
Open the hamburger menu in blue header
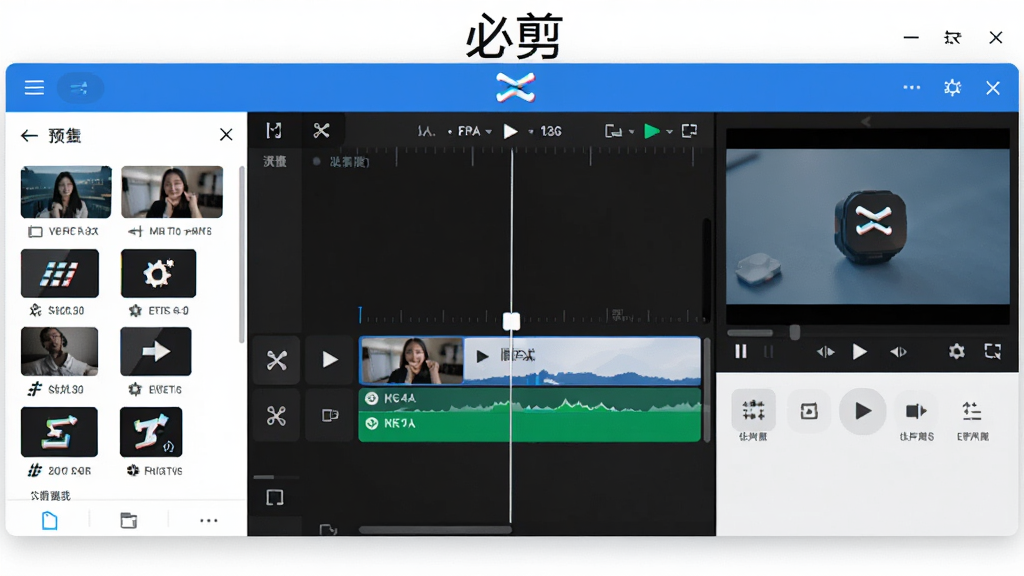(x=34, y=88)
